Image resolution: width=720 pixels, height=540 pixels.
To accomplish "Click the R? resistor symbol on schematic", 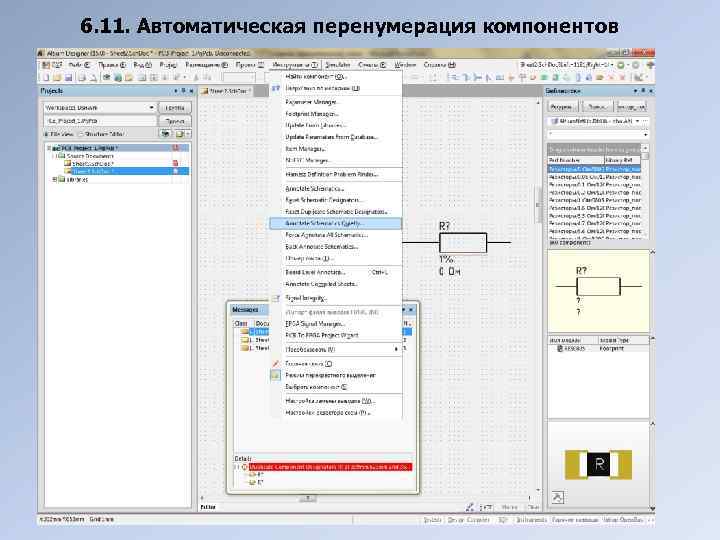I will pyautogui.click(x=463, y=242).
